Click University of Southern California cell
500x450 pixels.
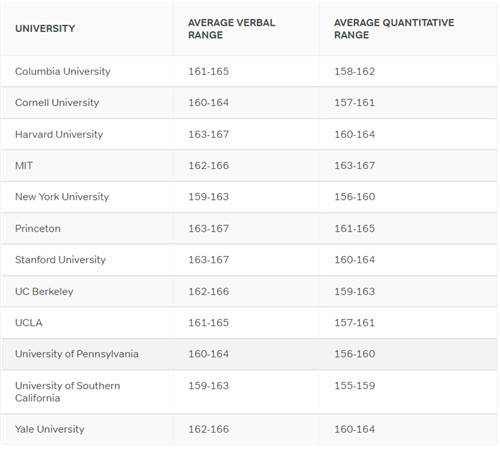[x=68, y=392]
